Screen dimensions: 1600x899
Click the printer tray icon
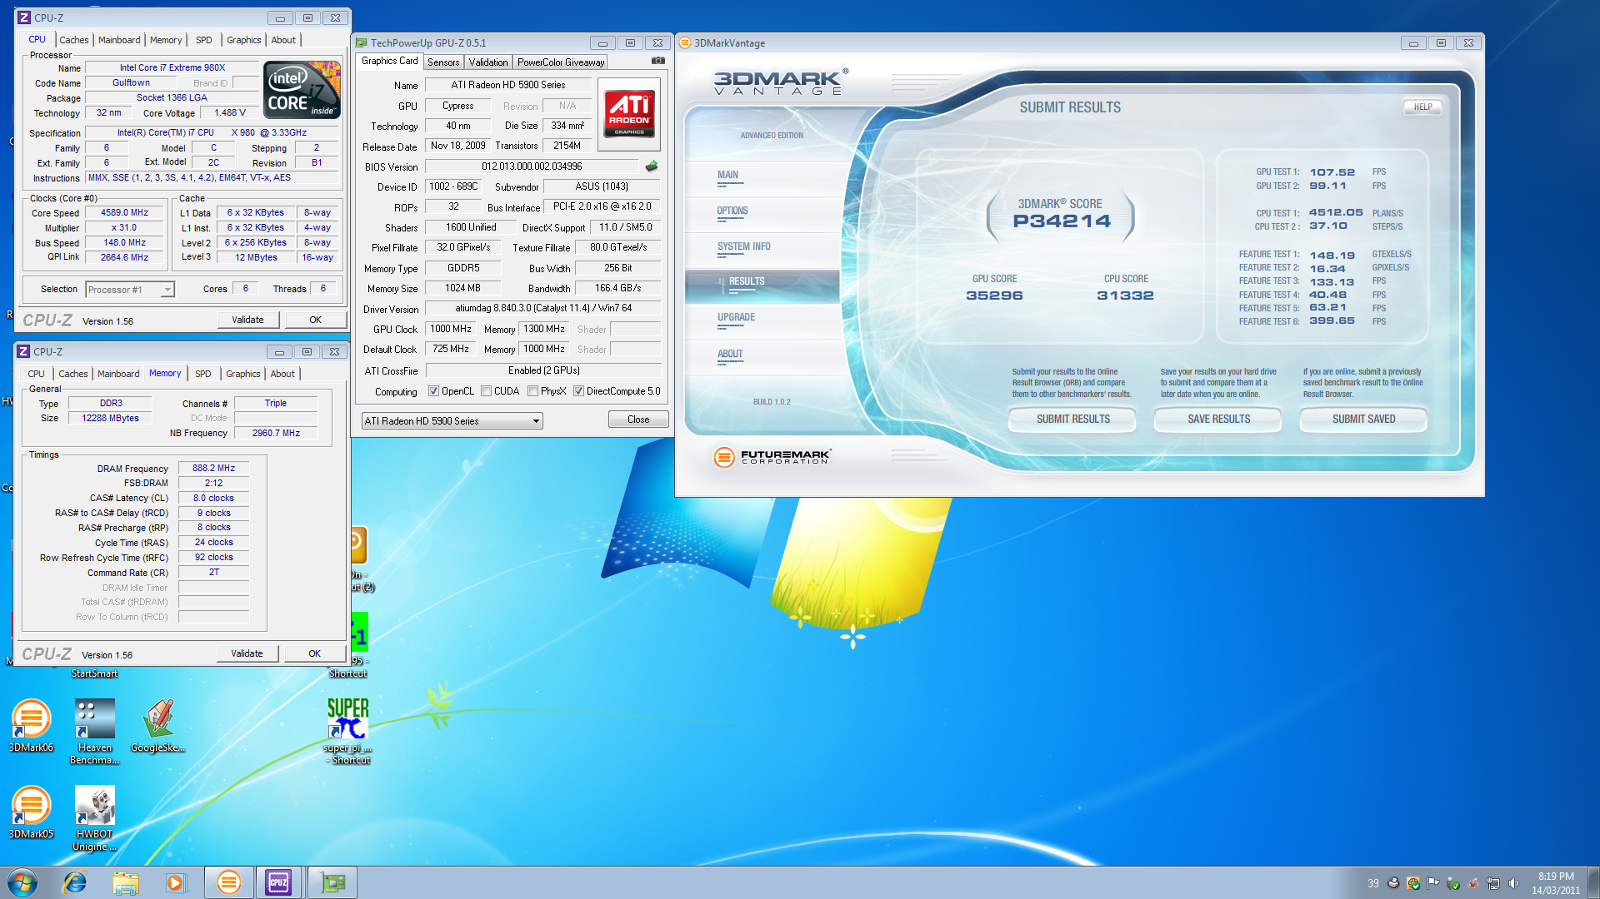click(1393, 883)
